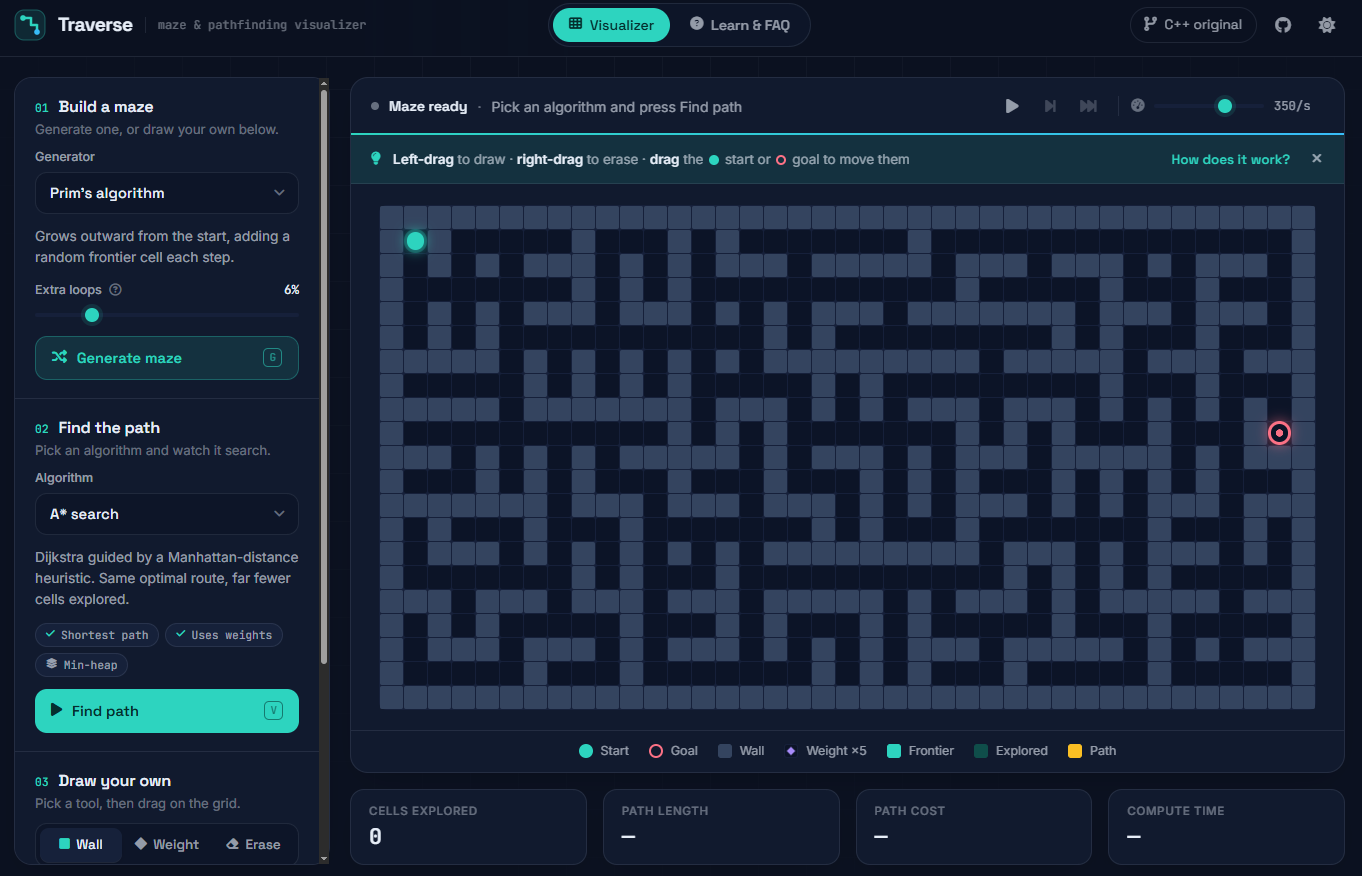The image size is (1362, 876).
Task: Dismiss the drawing hint banner
Action: pos(1317,158)
